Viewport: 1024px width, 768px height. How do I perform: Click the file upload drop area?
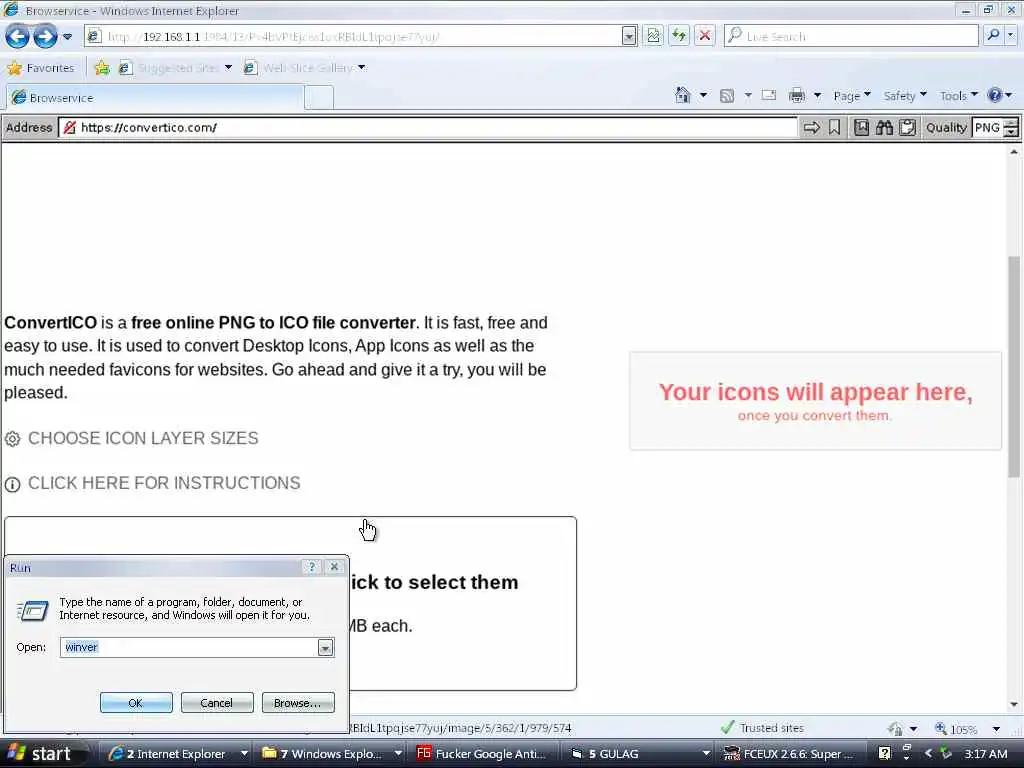click(x=291, y=603)
